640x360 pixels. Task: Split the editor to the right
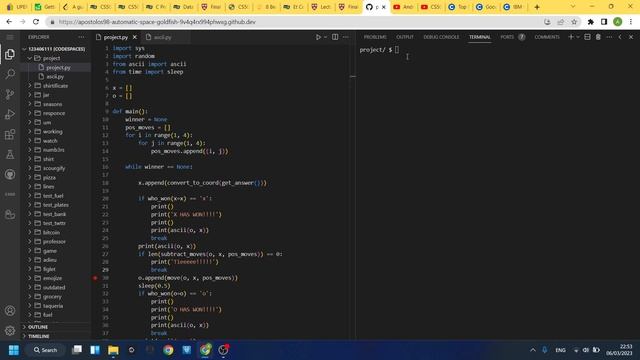[335, 37]
